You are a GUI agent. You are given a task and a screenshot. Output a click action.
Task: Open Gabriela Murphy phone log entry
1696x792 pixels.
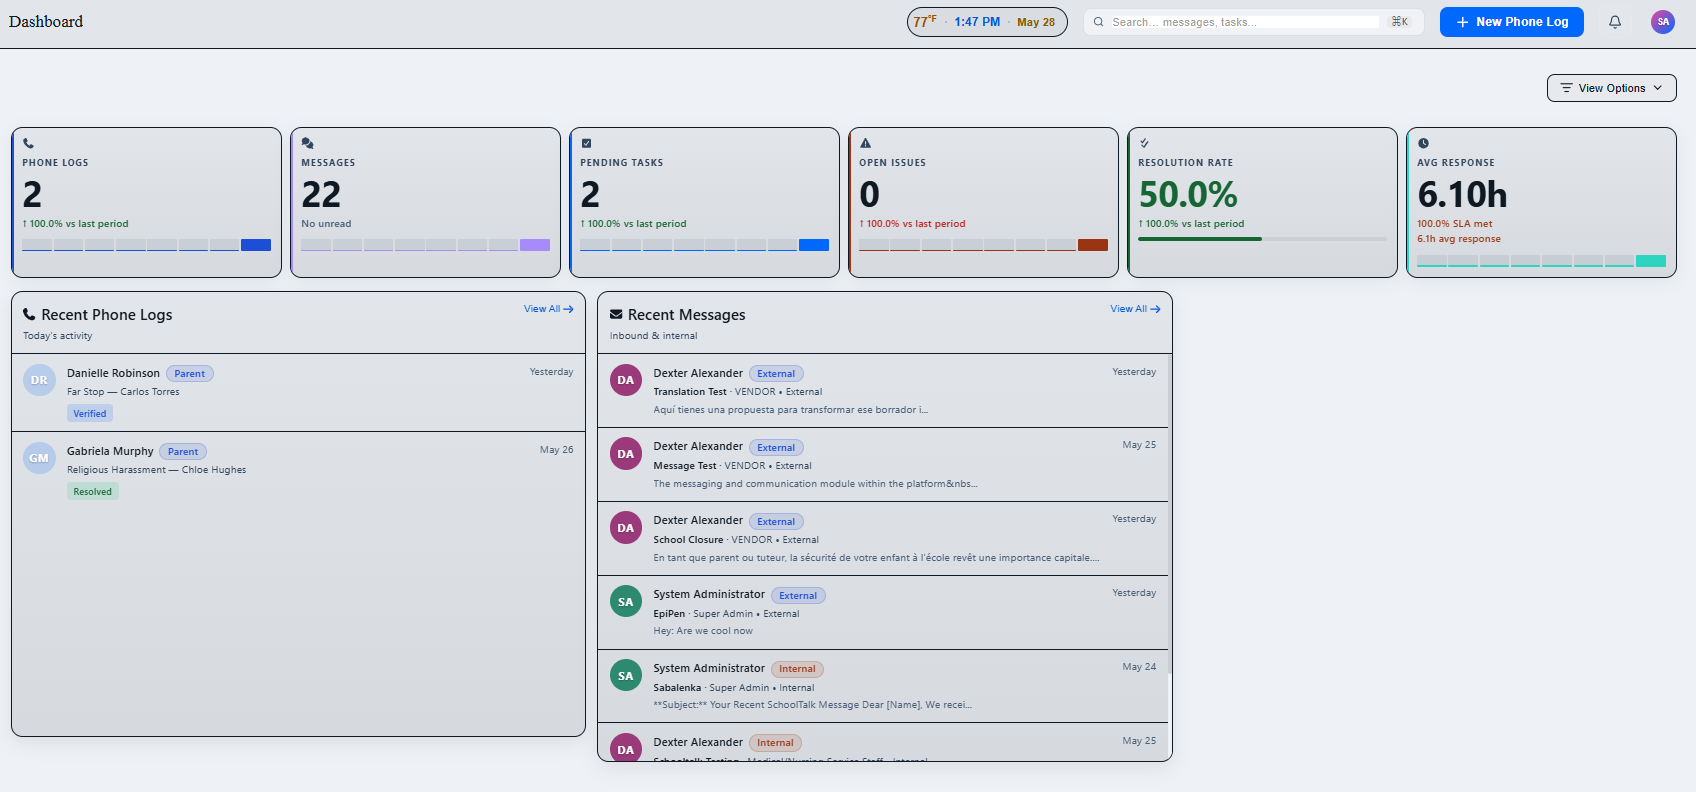(x=298, y=471)
